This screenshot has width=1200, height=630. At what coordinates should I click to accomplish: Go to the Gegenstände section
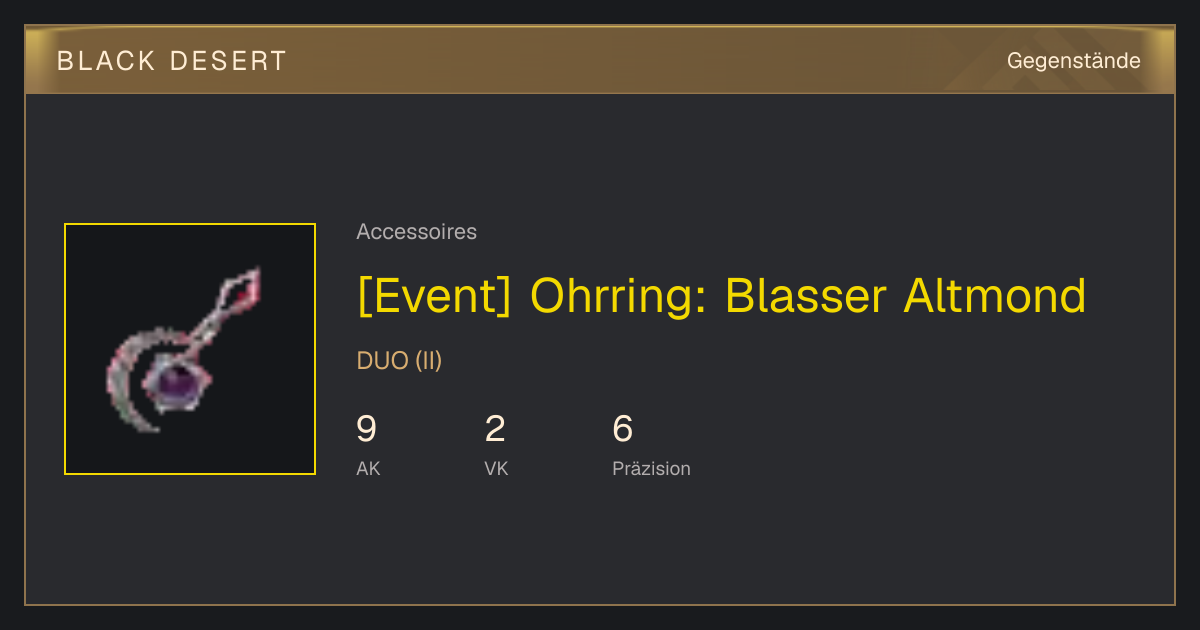click(x=1073, y=61)
